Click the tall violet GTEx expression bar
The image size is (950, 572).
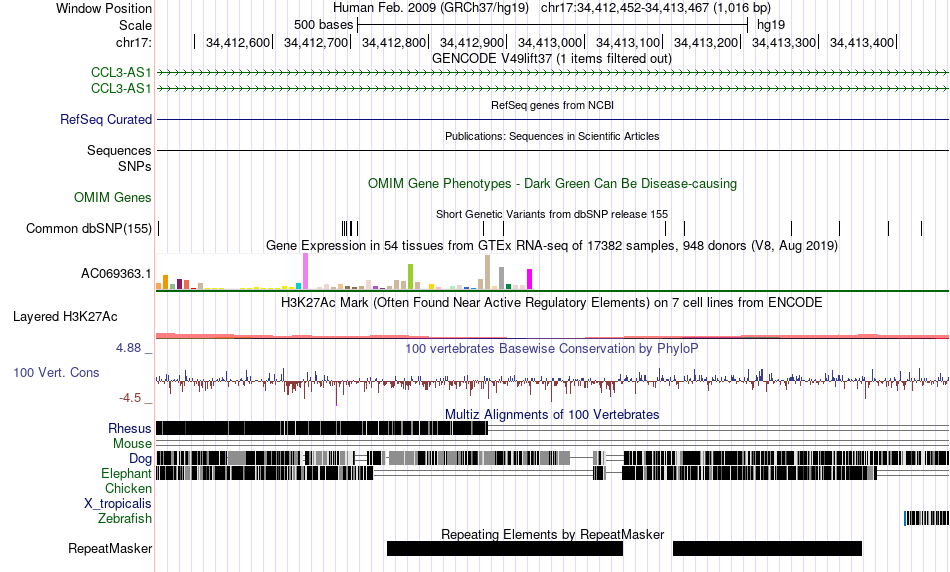pyautogui.click(x=305, y=271)
